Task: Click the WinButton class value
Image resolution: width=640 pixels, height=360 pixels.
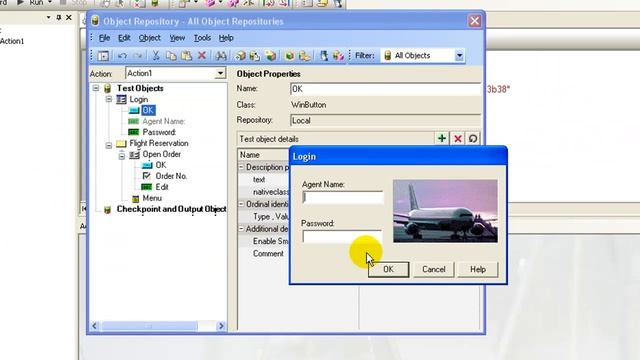Action: (x=309, y=105)
